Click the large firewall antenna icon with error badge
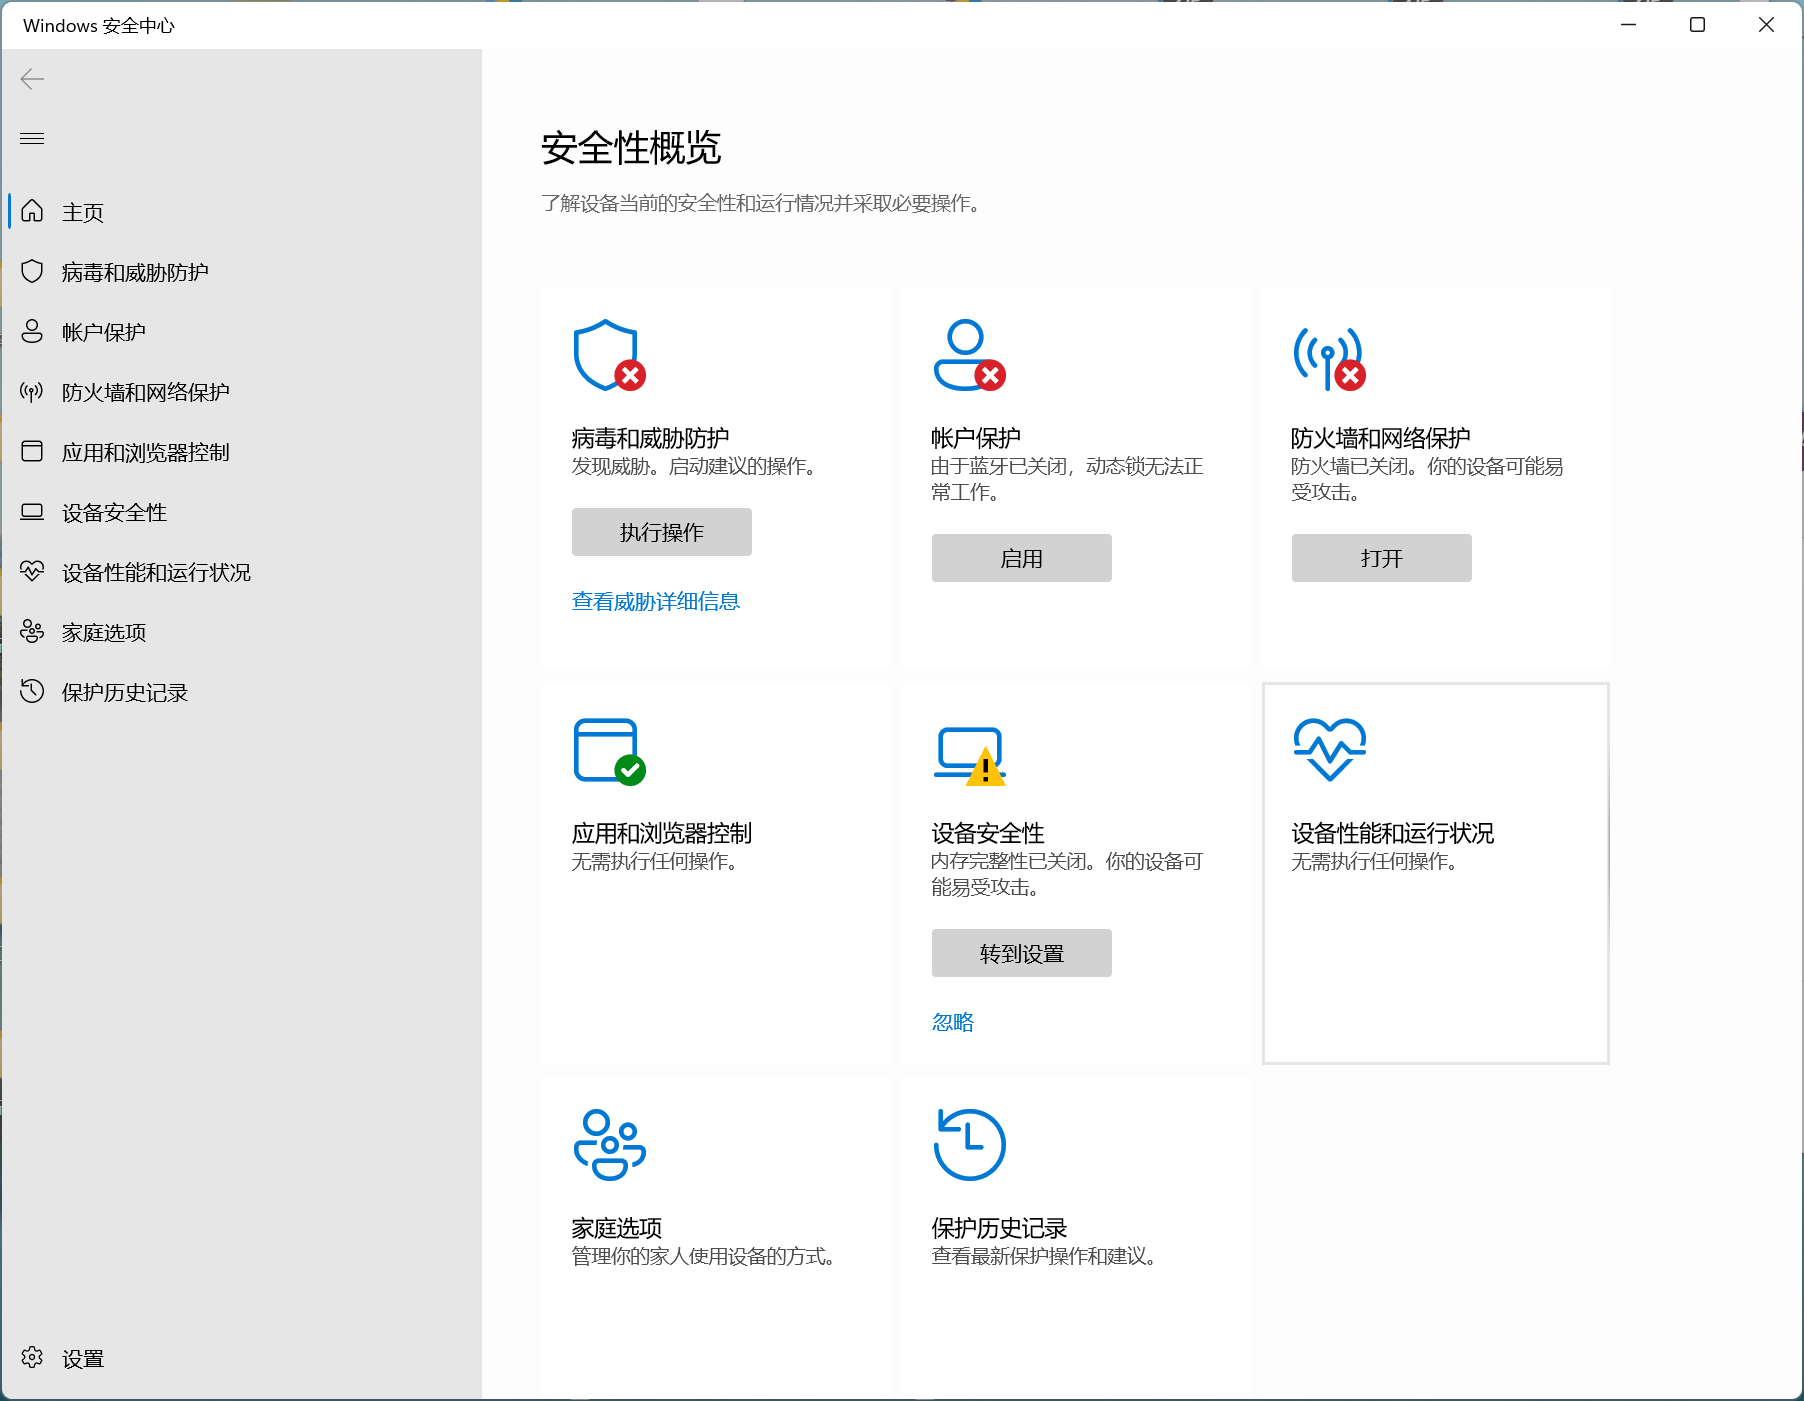 pos(1329,358)
